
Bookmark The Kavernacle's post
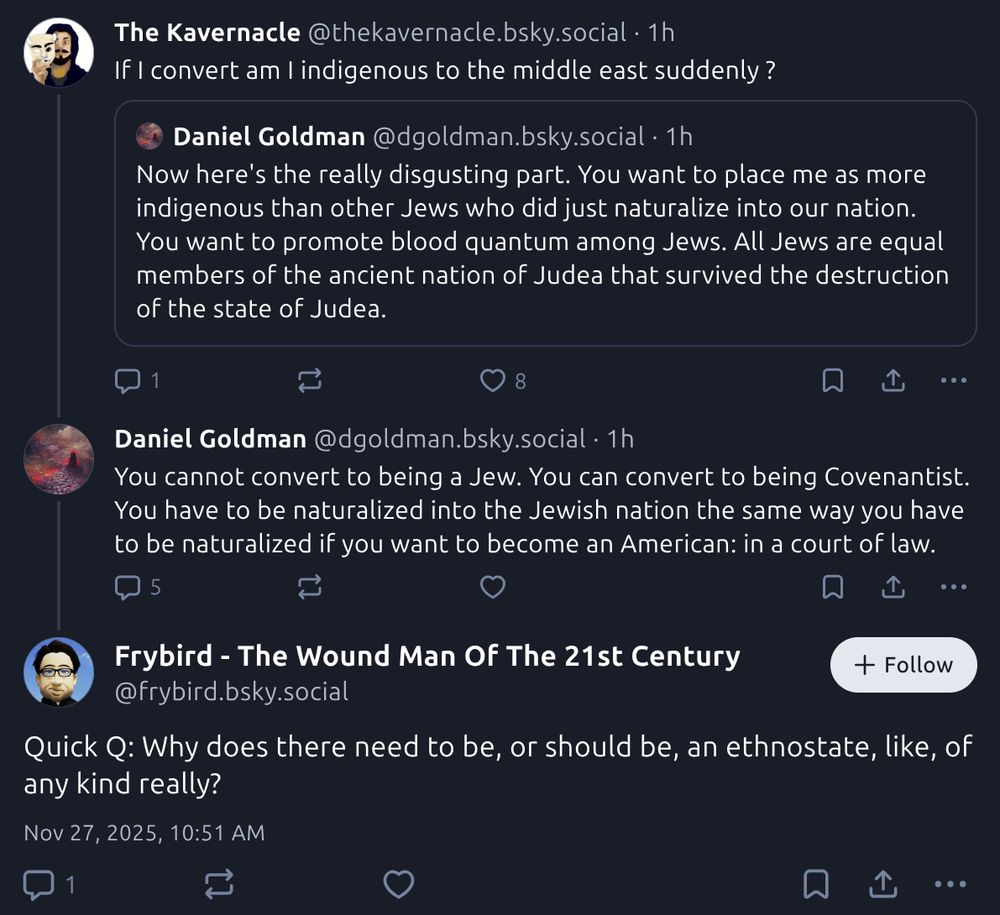tap(832, 380)
